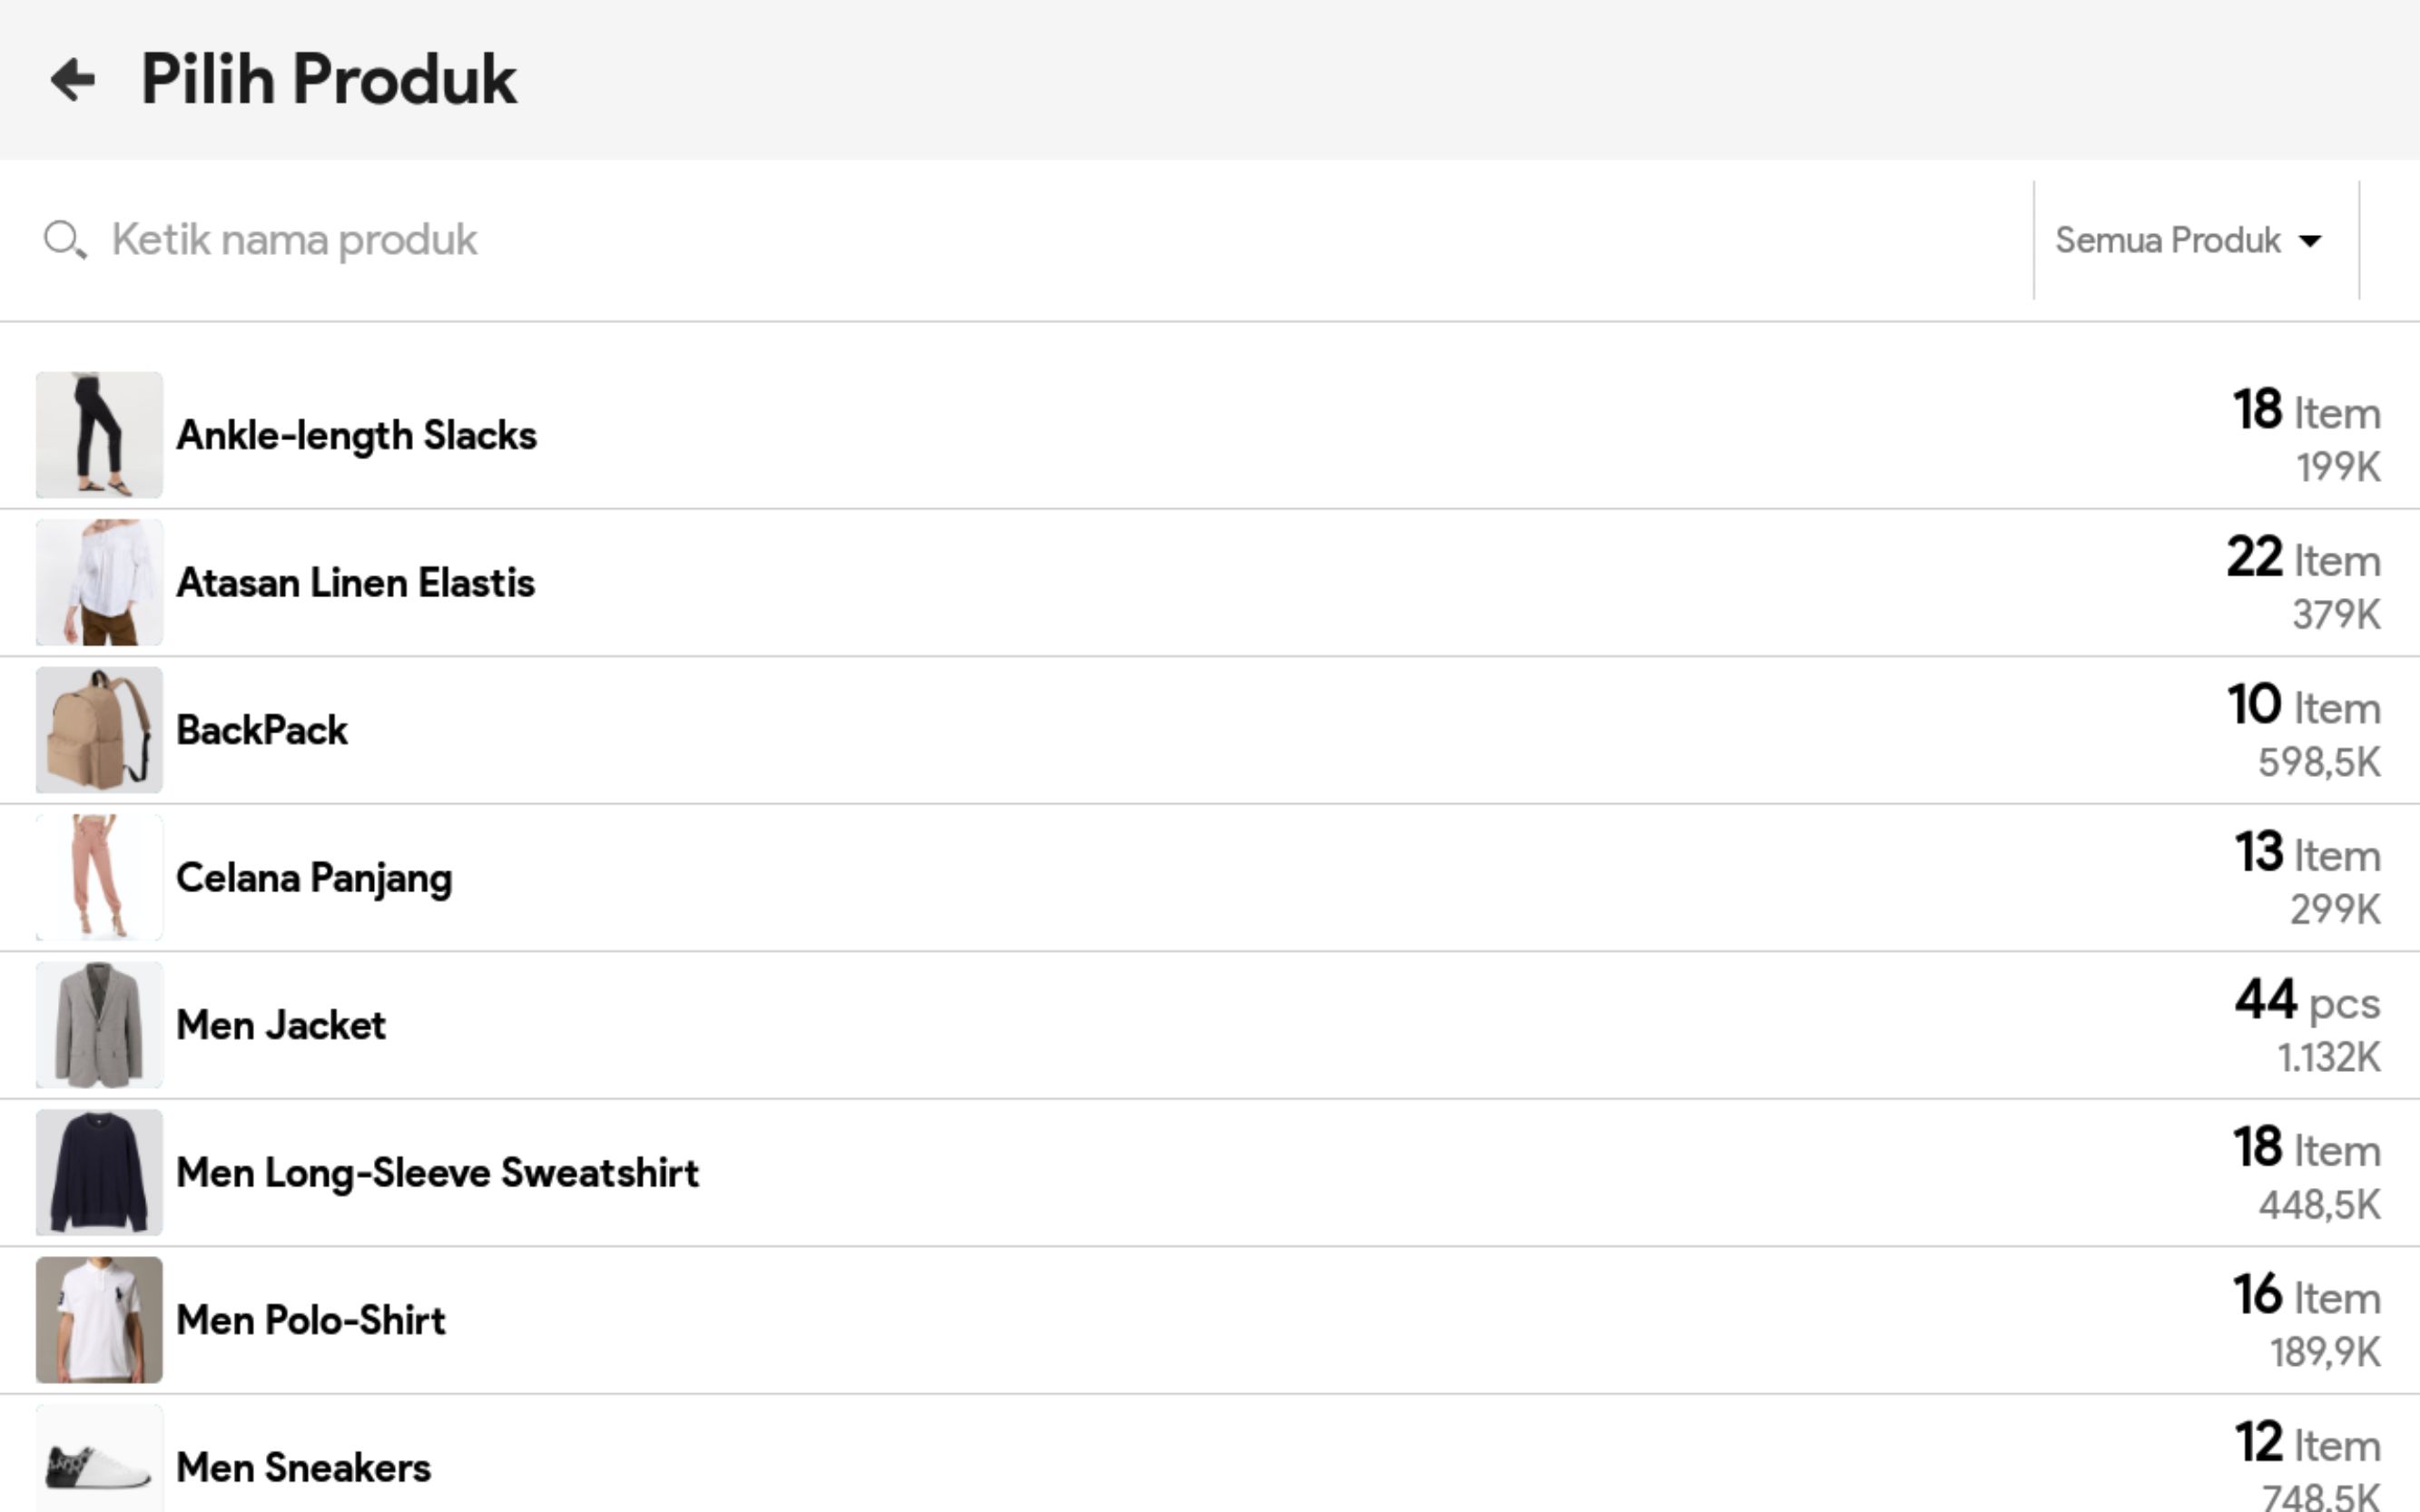Select the Ankle-length Slacks thumbnail
The image size is (2420, 1512).
[x=99, y=435]
